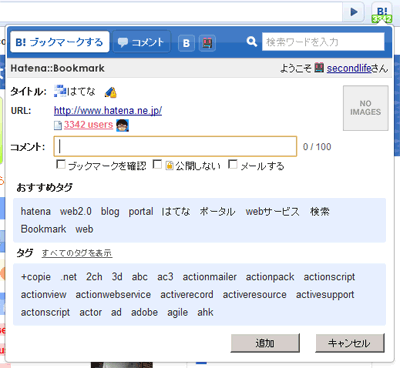Select recommended tag はてな

point(176,211)
